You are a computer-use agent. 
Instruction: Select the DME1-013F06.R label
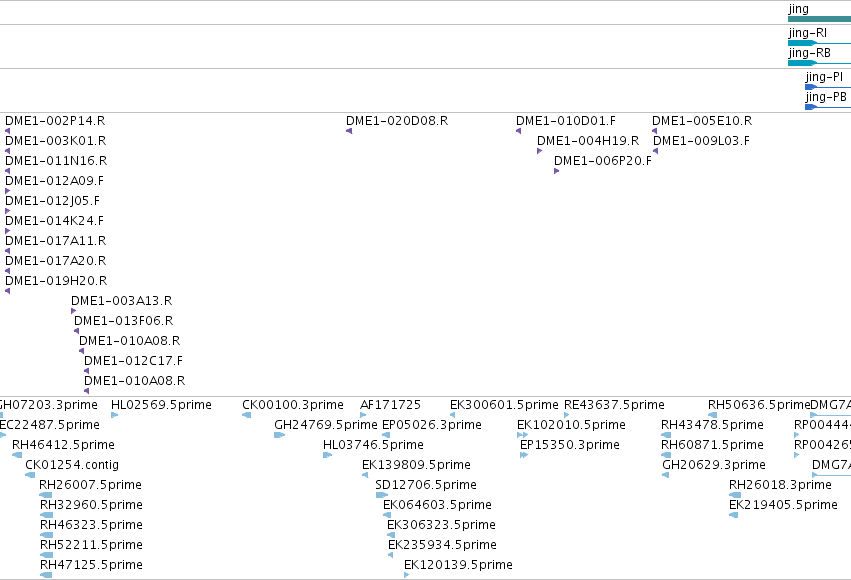click(x=124, y=321)
